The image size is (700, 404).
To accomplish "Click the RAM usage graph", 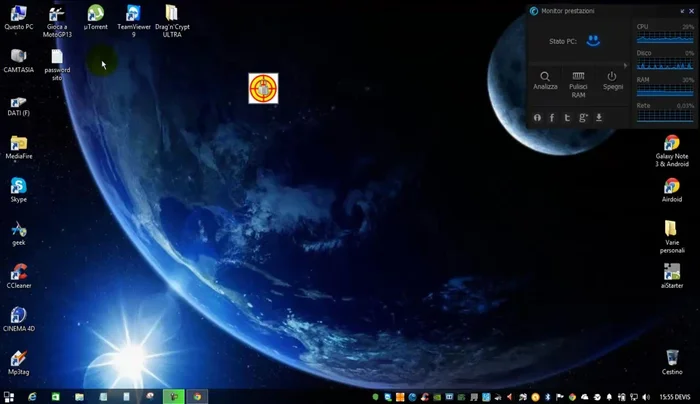I will coord(665,90).
